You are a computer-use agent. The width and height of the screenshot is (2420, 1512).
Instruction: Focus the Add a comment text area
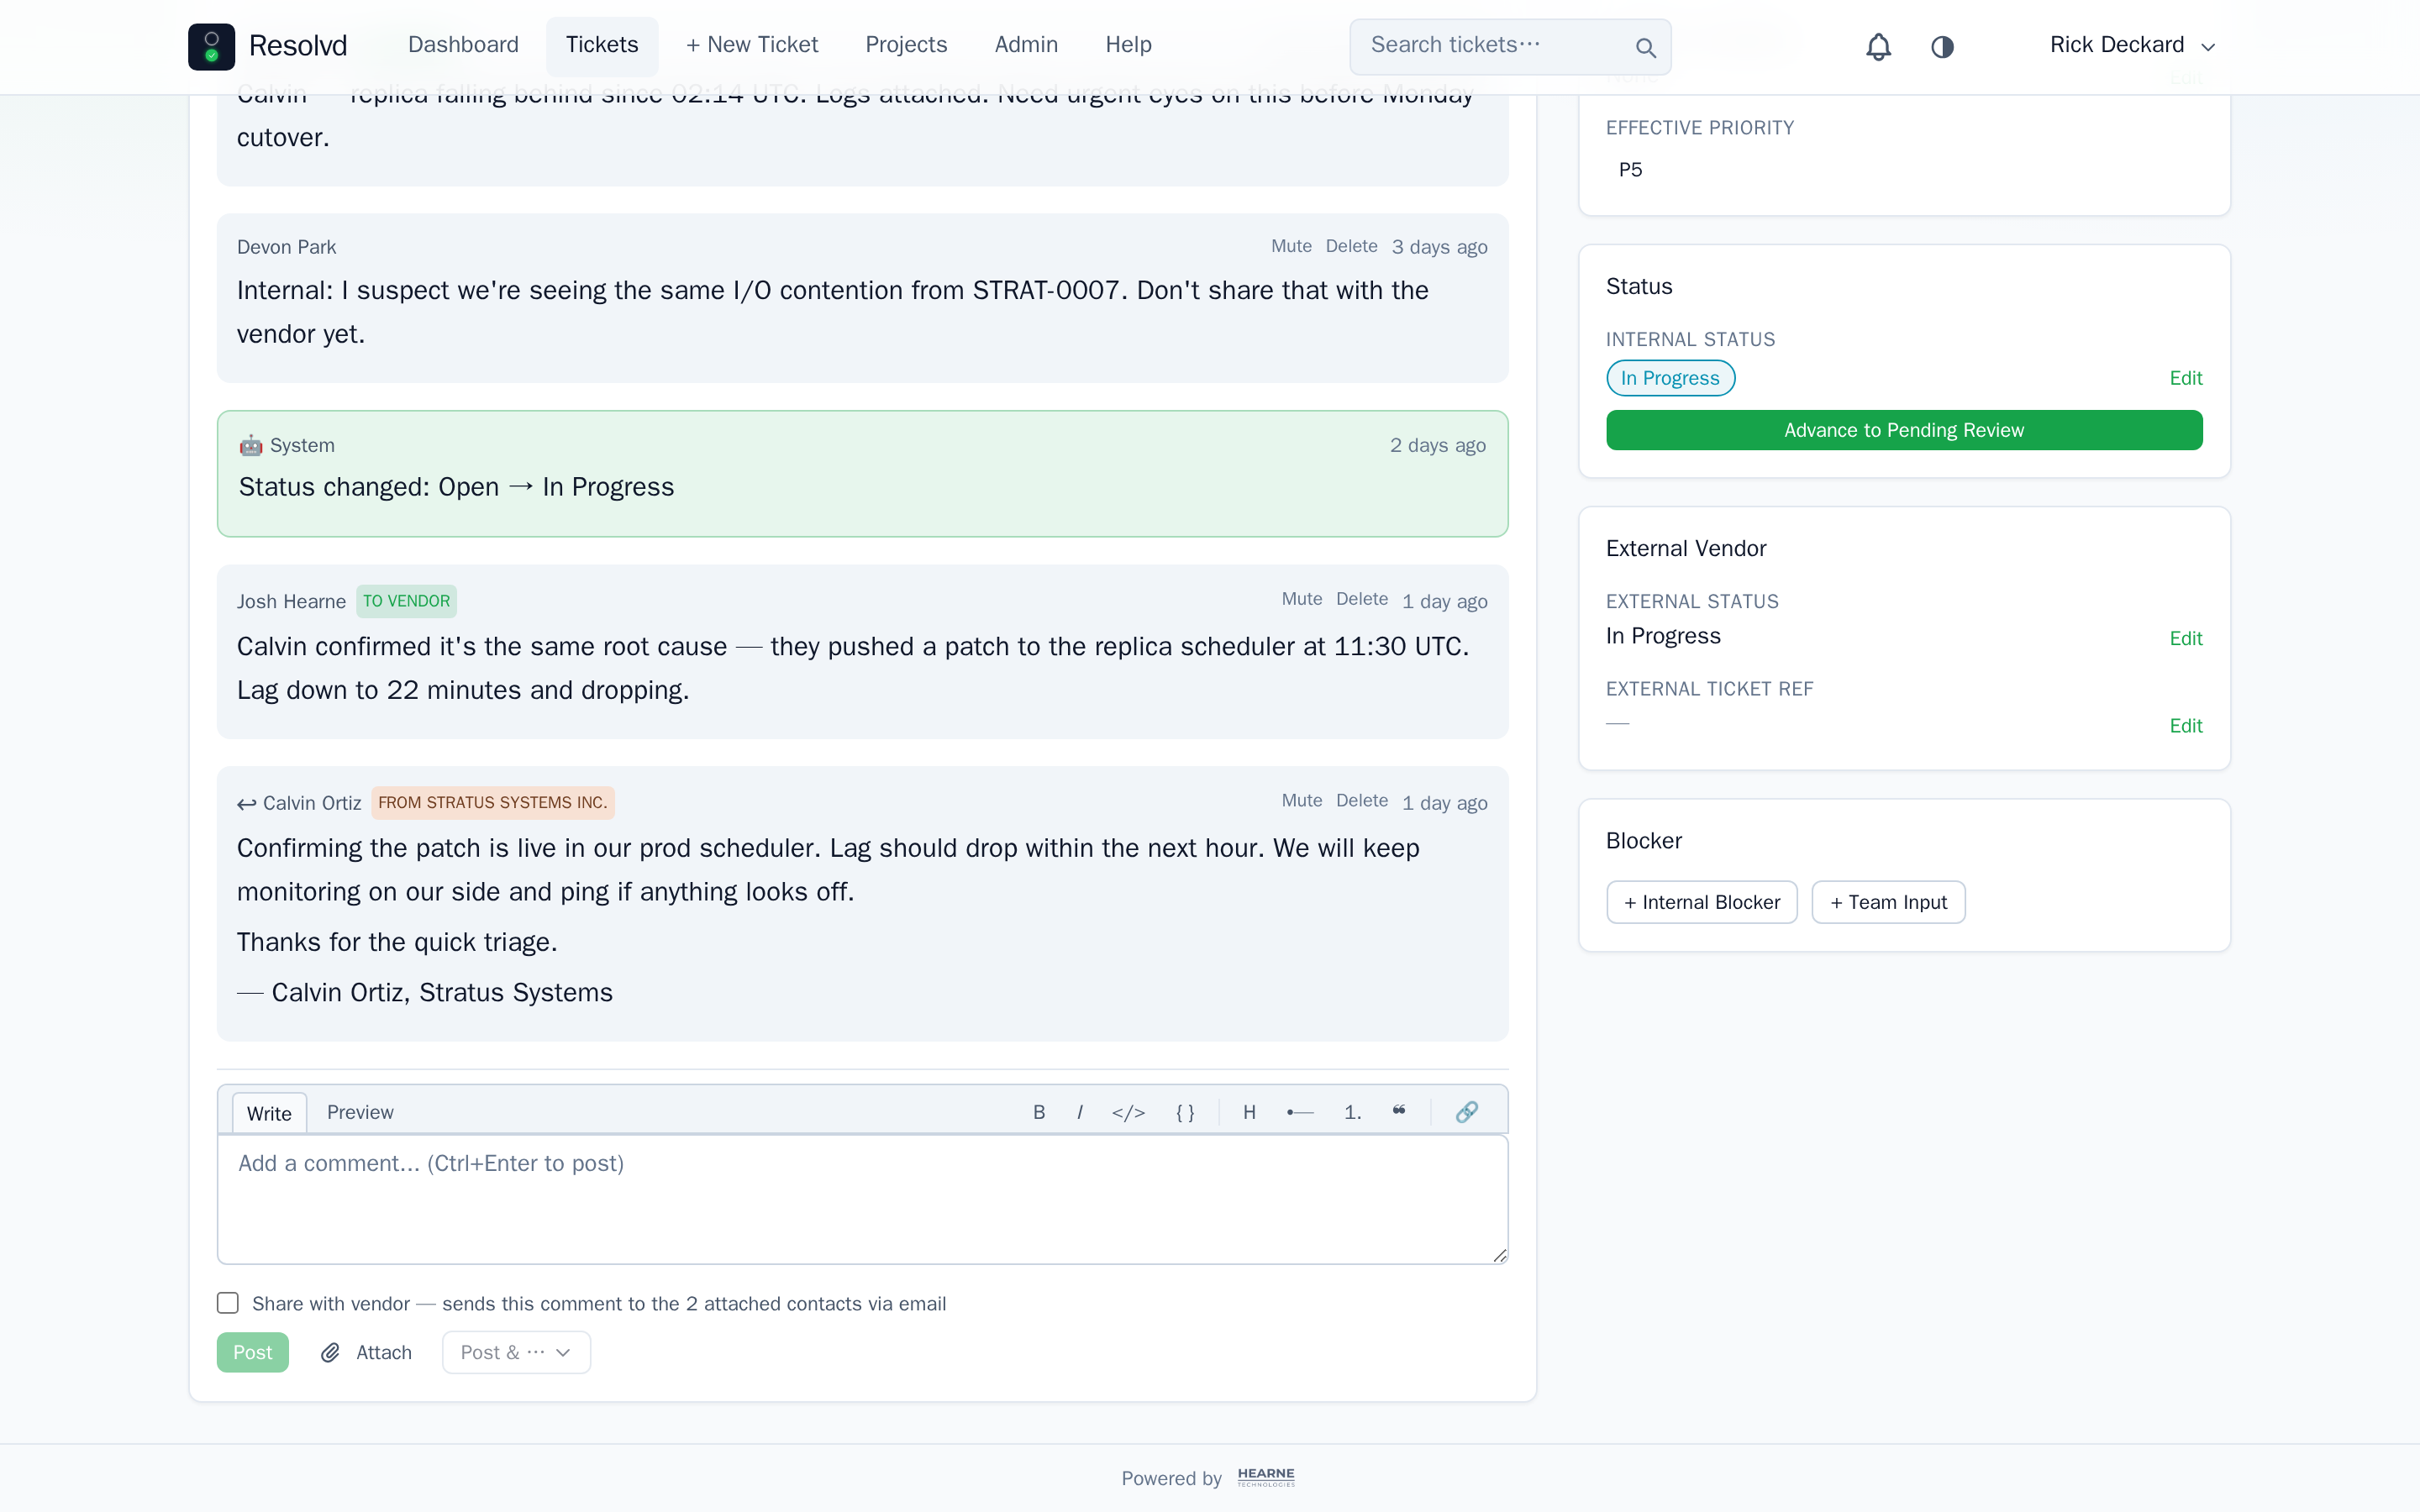[x=862, y=1199]
